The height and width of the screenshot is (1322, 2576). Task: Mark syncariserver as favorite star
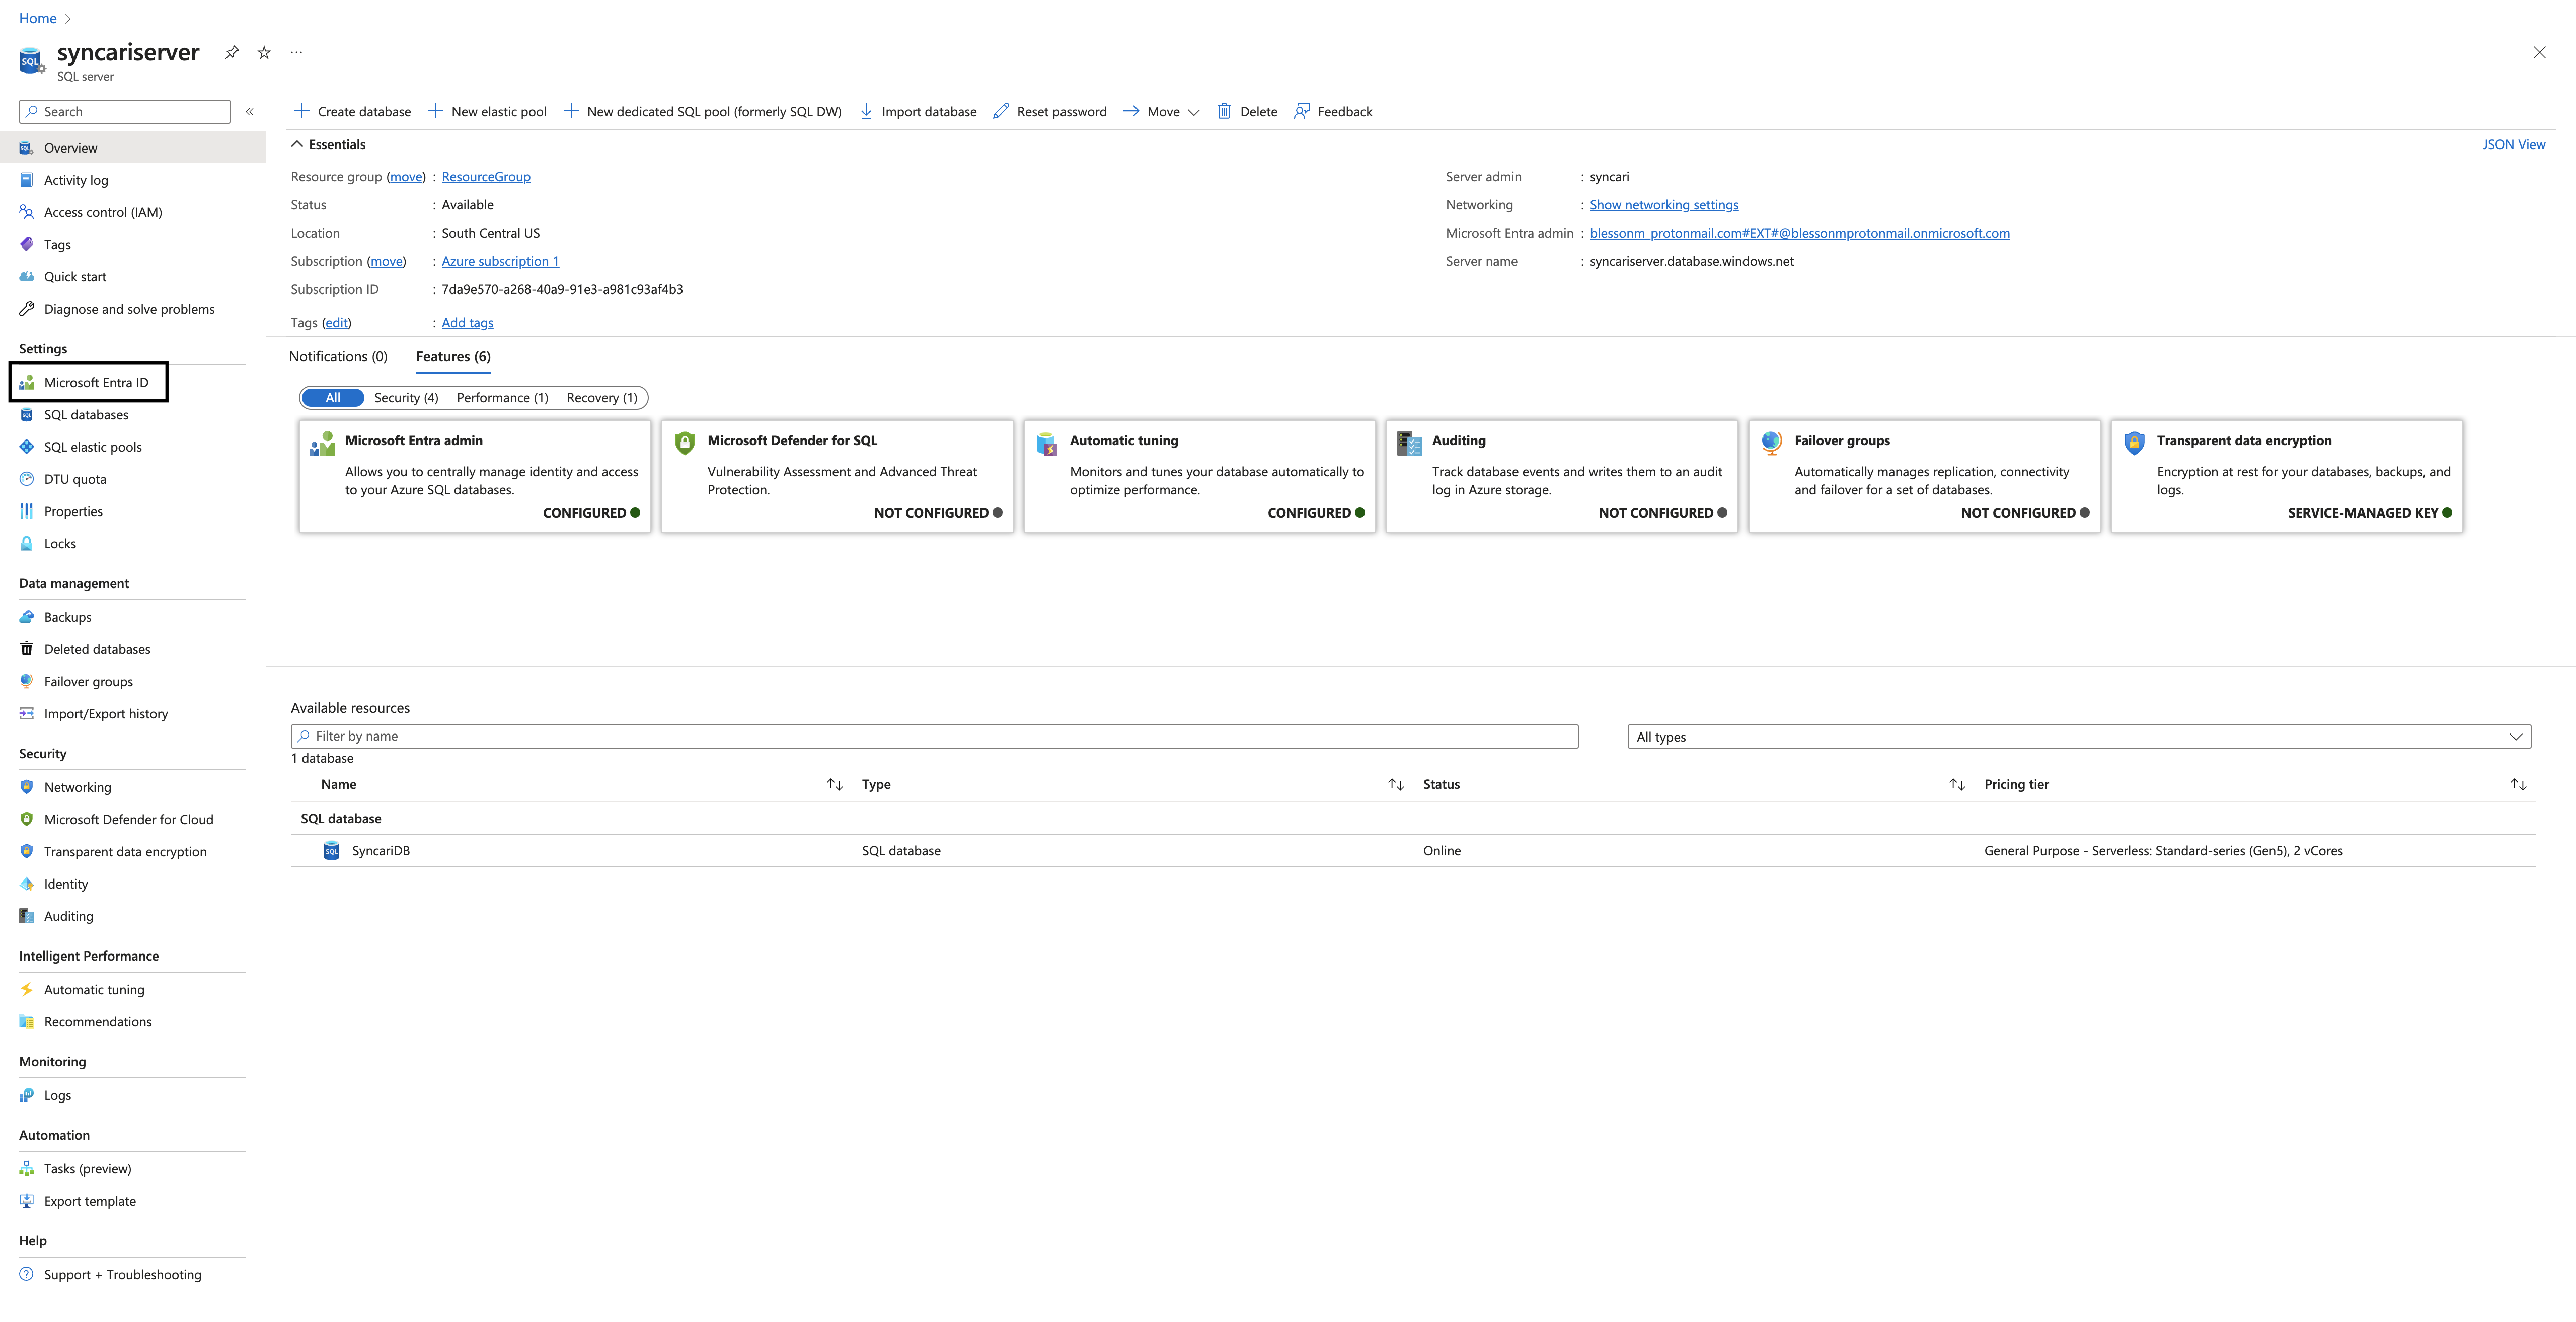264,52
